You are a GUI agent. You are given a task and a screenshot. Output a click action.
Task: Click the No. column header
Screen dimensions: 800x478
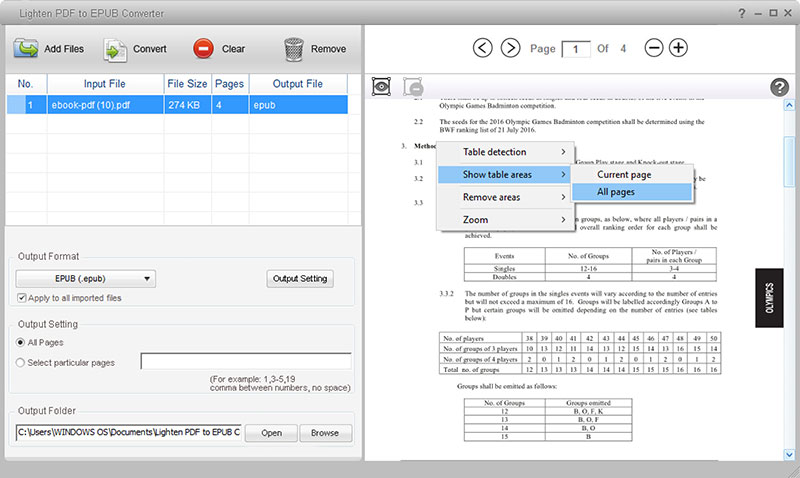tap(26, 84)
